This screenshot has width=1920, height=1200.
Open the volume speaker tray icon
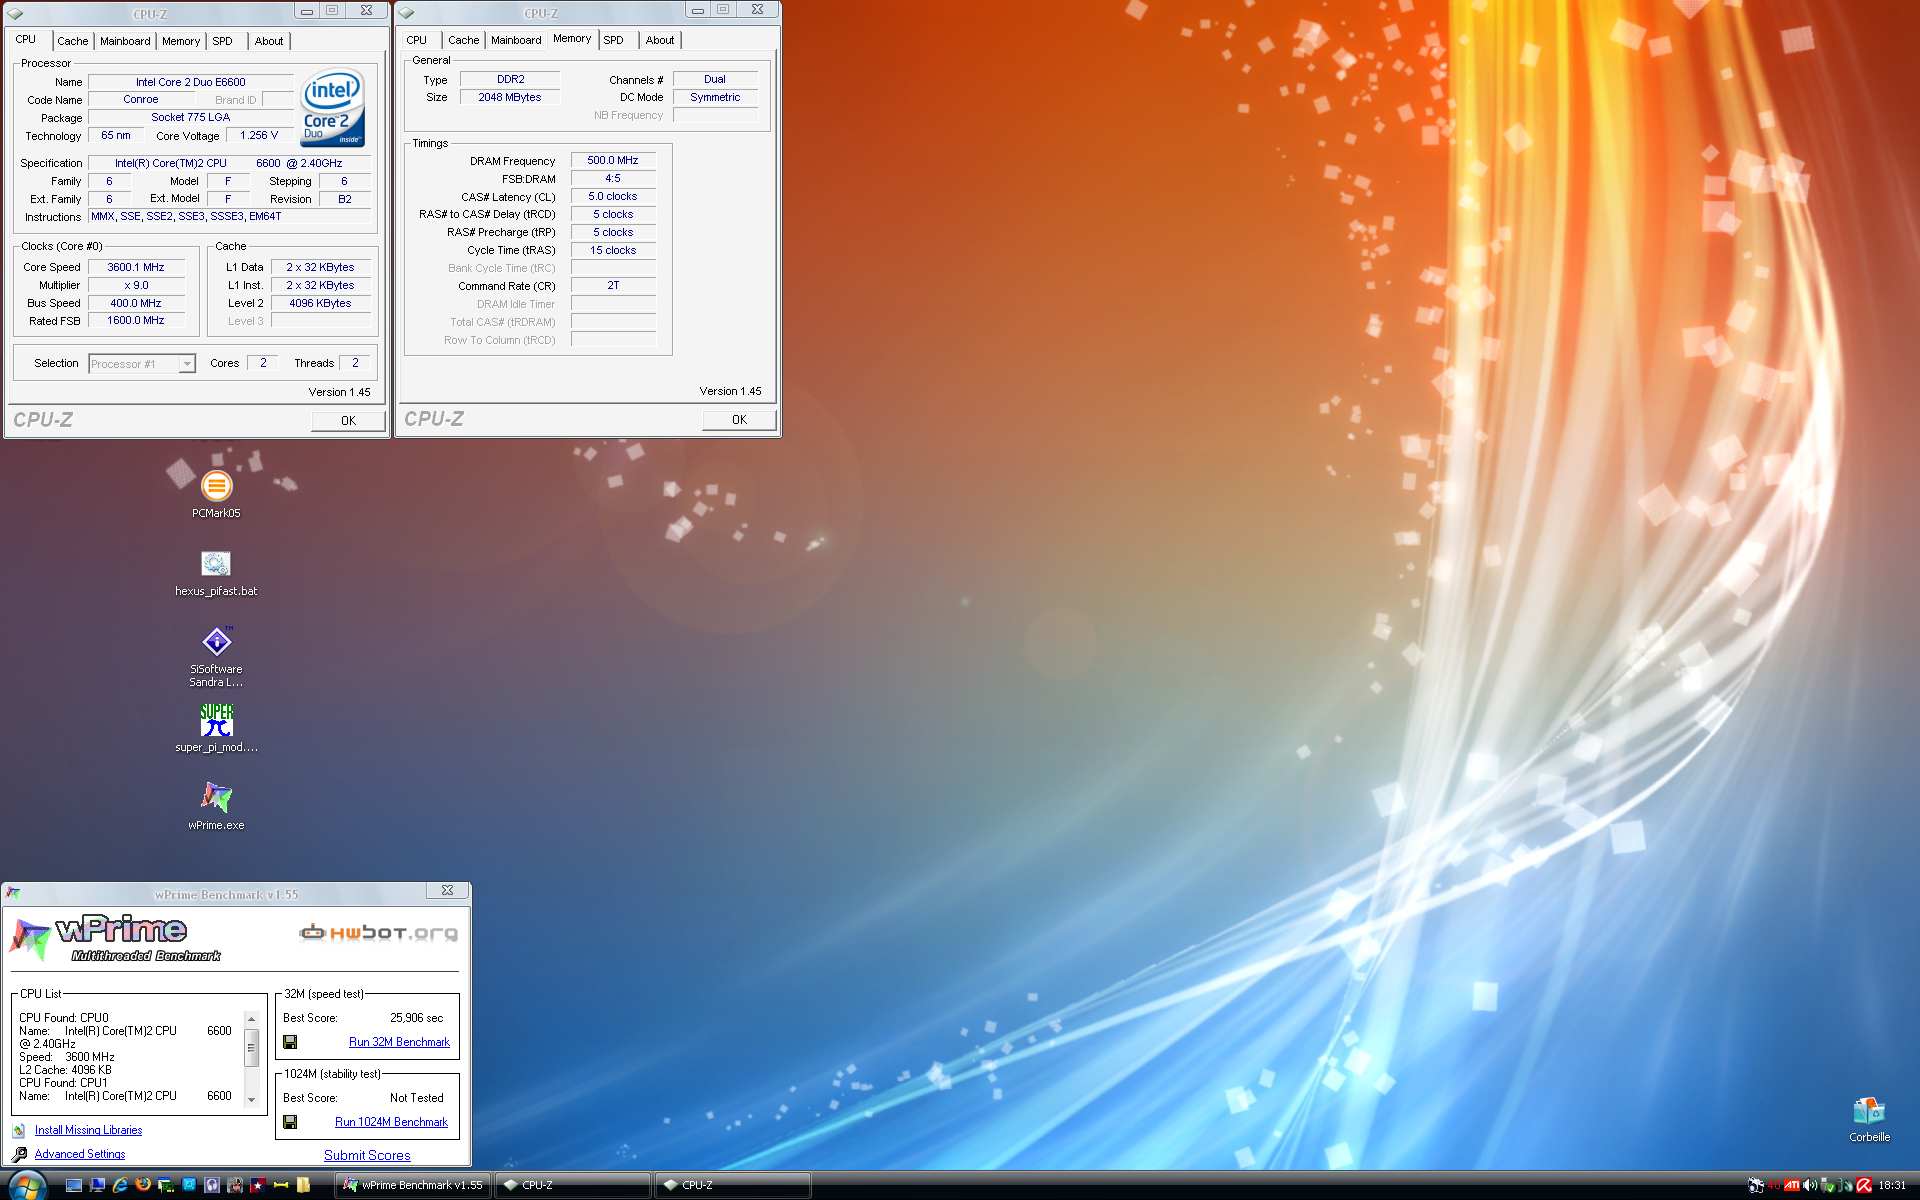(1810, 1185)
